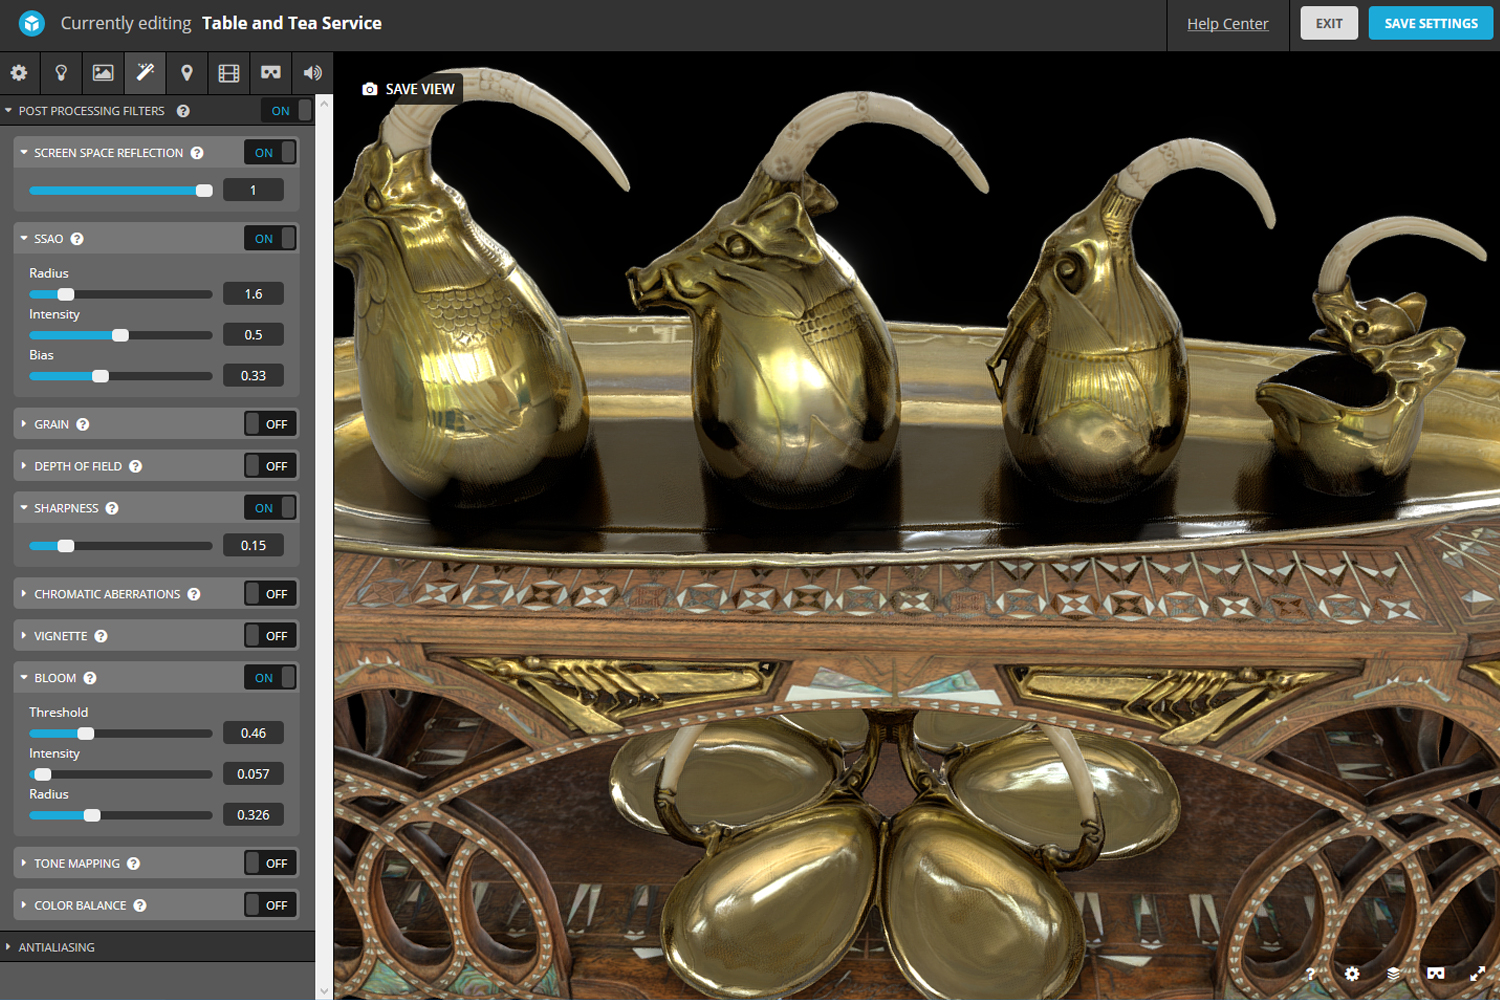1500x1000 pixels.
Task: Expand the Depth of Field section
Action: click(78, 466)
